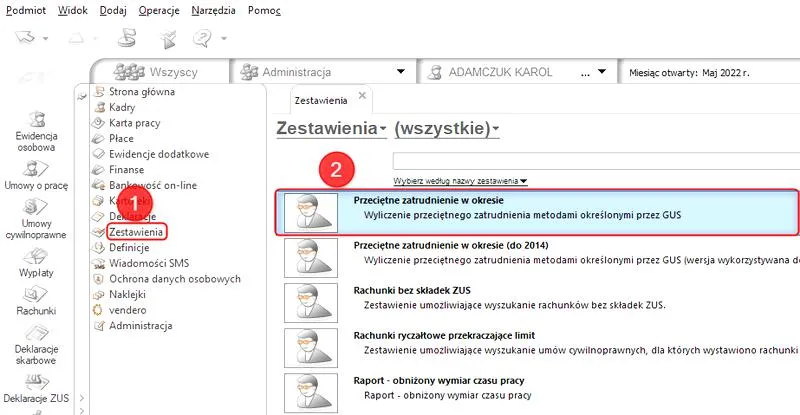
Task: Open Ochrona danych osobowych in navigation
Action: (175, 279)
